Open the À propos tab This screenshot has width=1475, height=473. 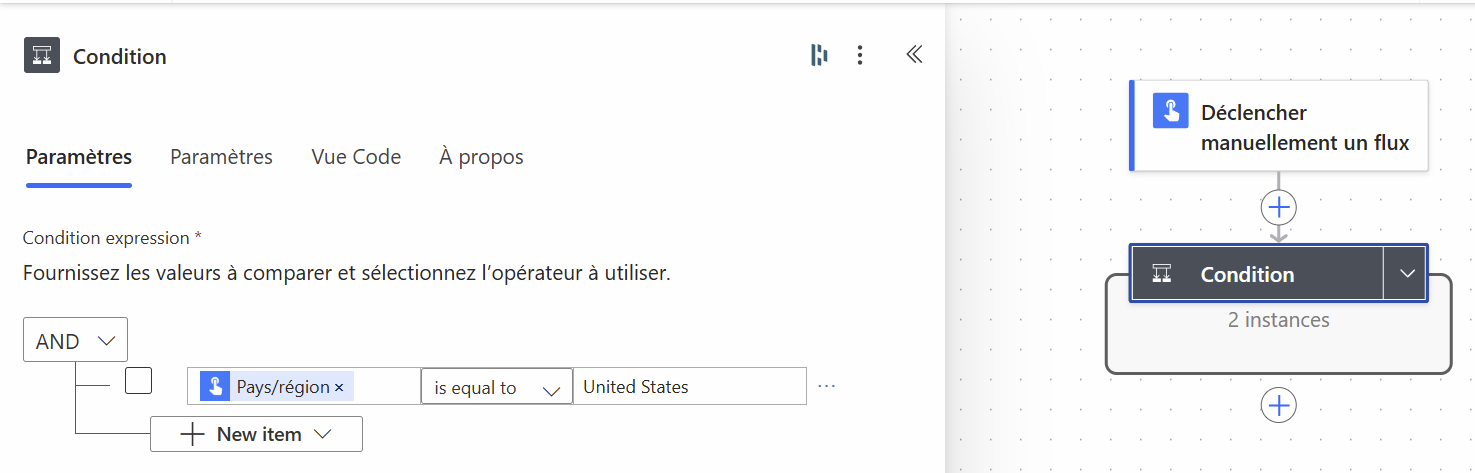[x=481, y=157]
